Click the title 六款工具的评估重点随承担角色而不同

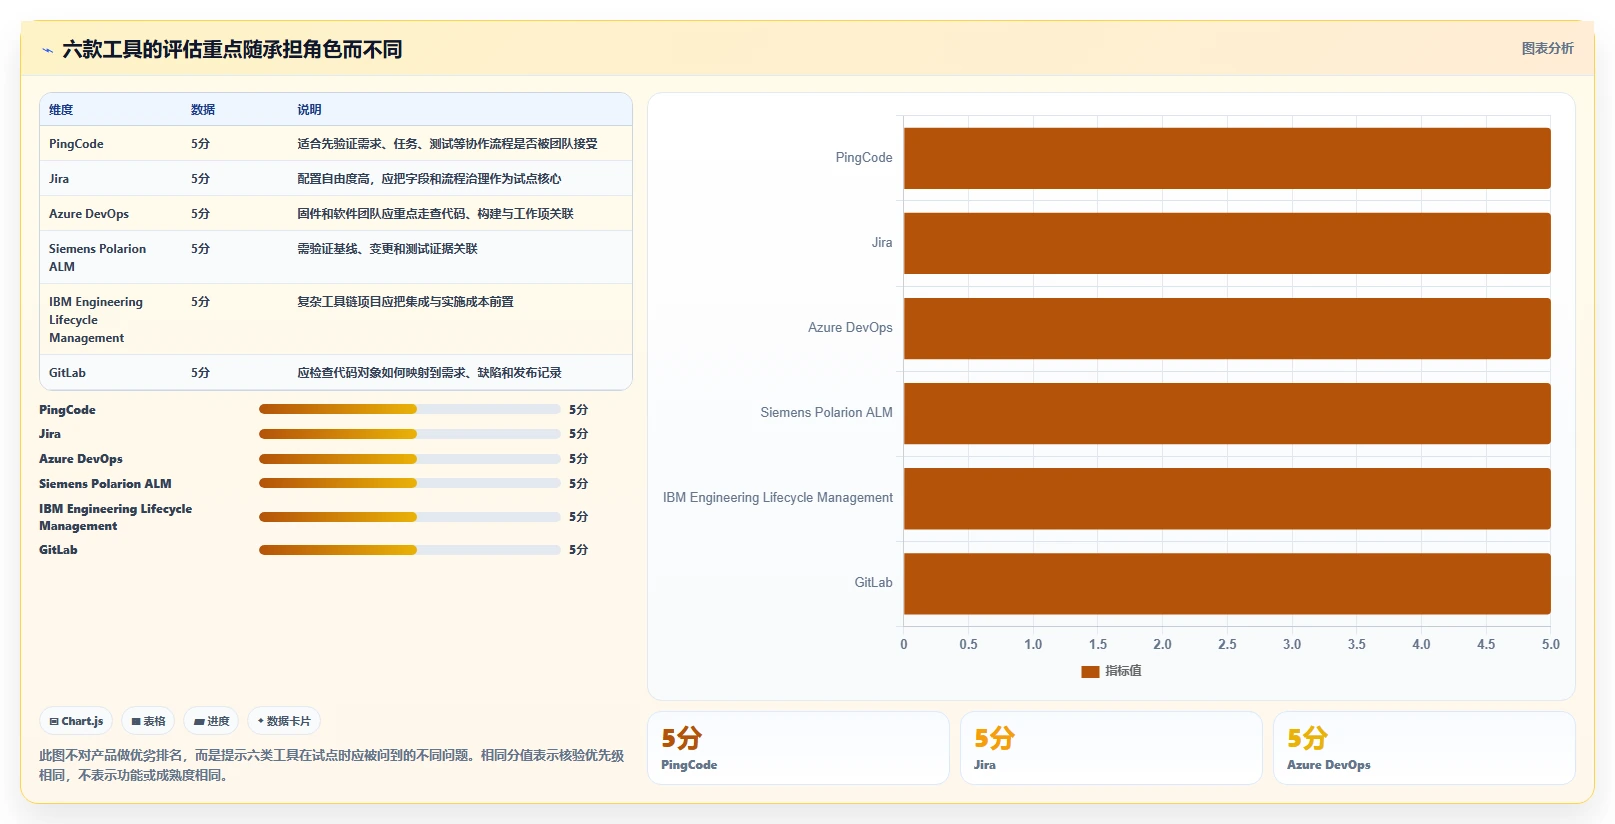coord(232,50)
